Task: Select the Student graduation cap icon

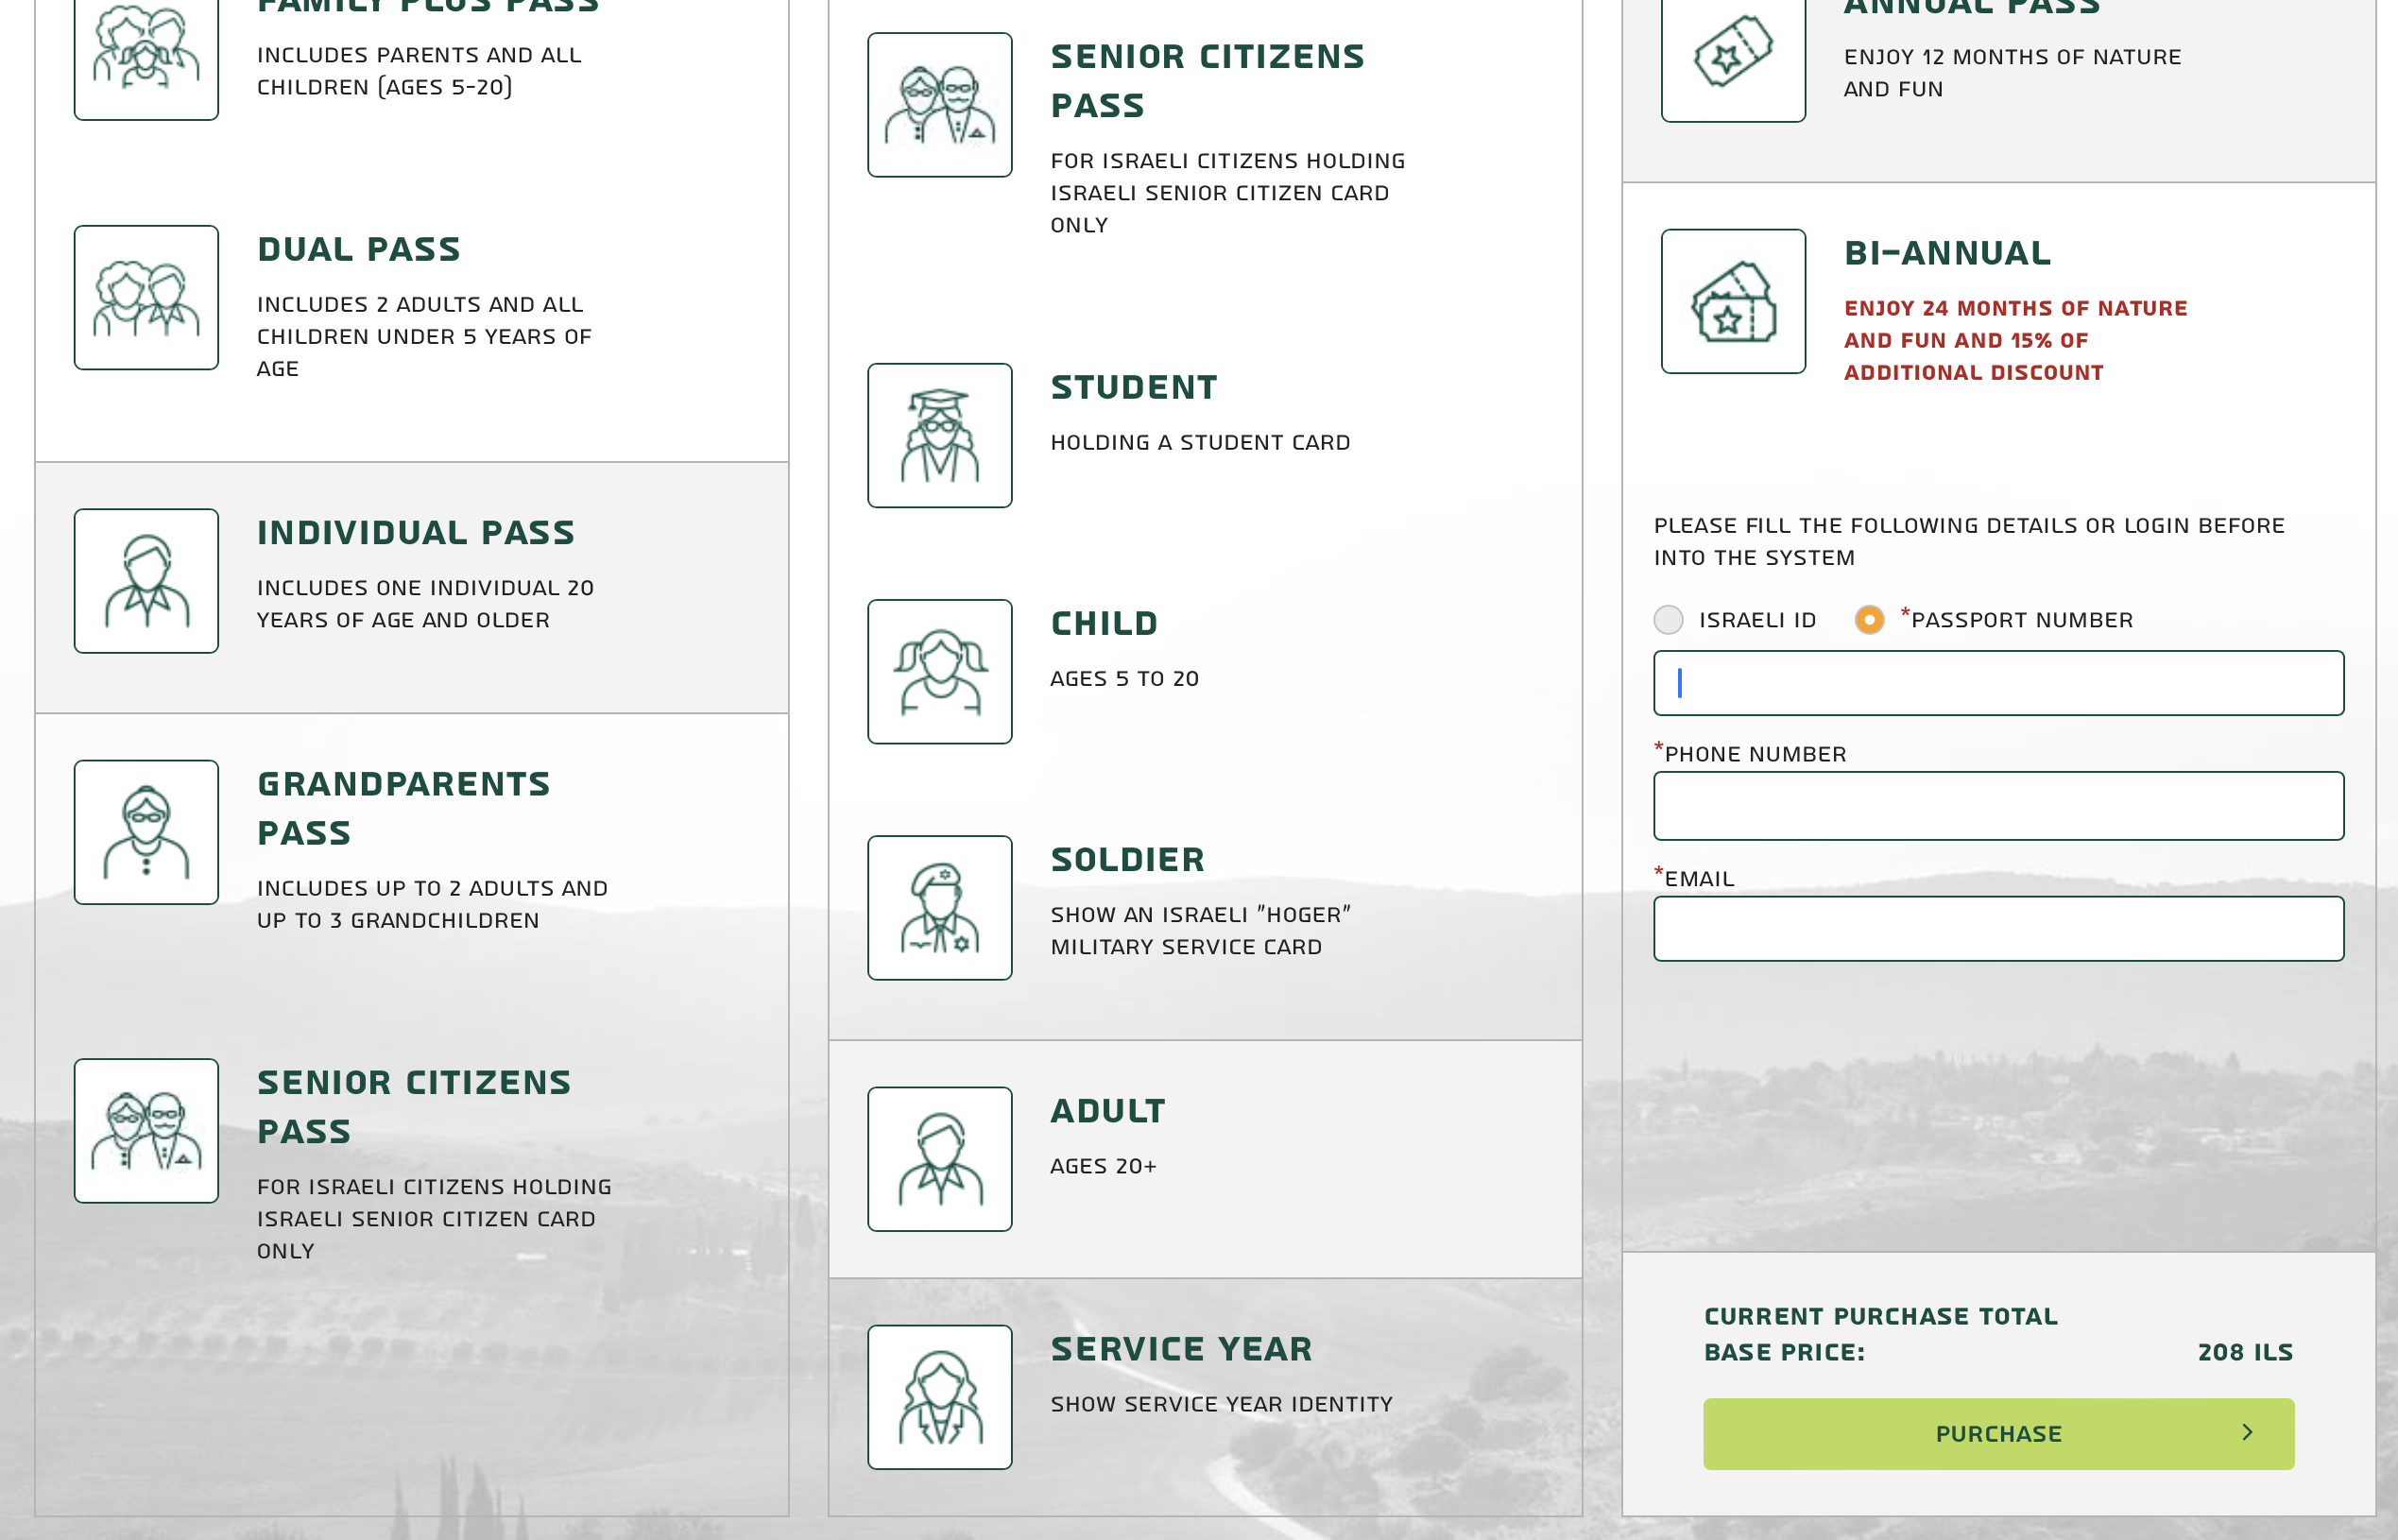Action: [940, 435]
